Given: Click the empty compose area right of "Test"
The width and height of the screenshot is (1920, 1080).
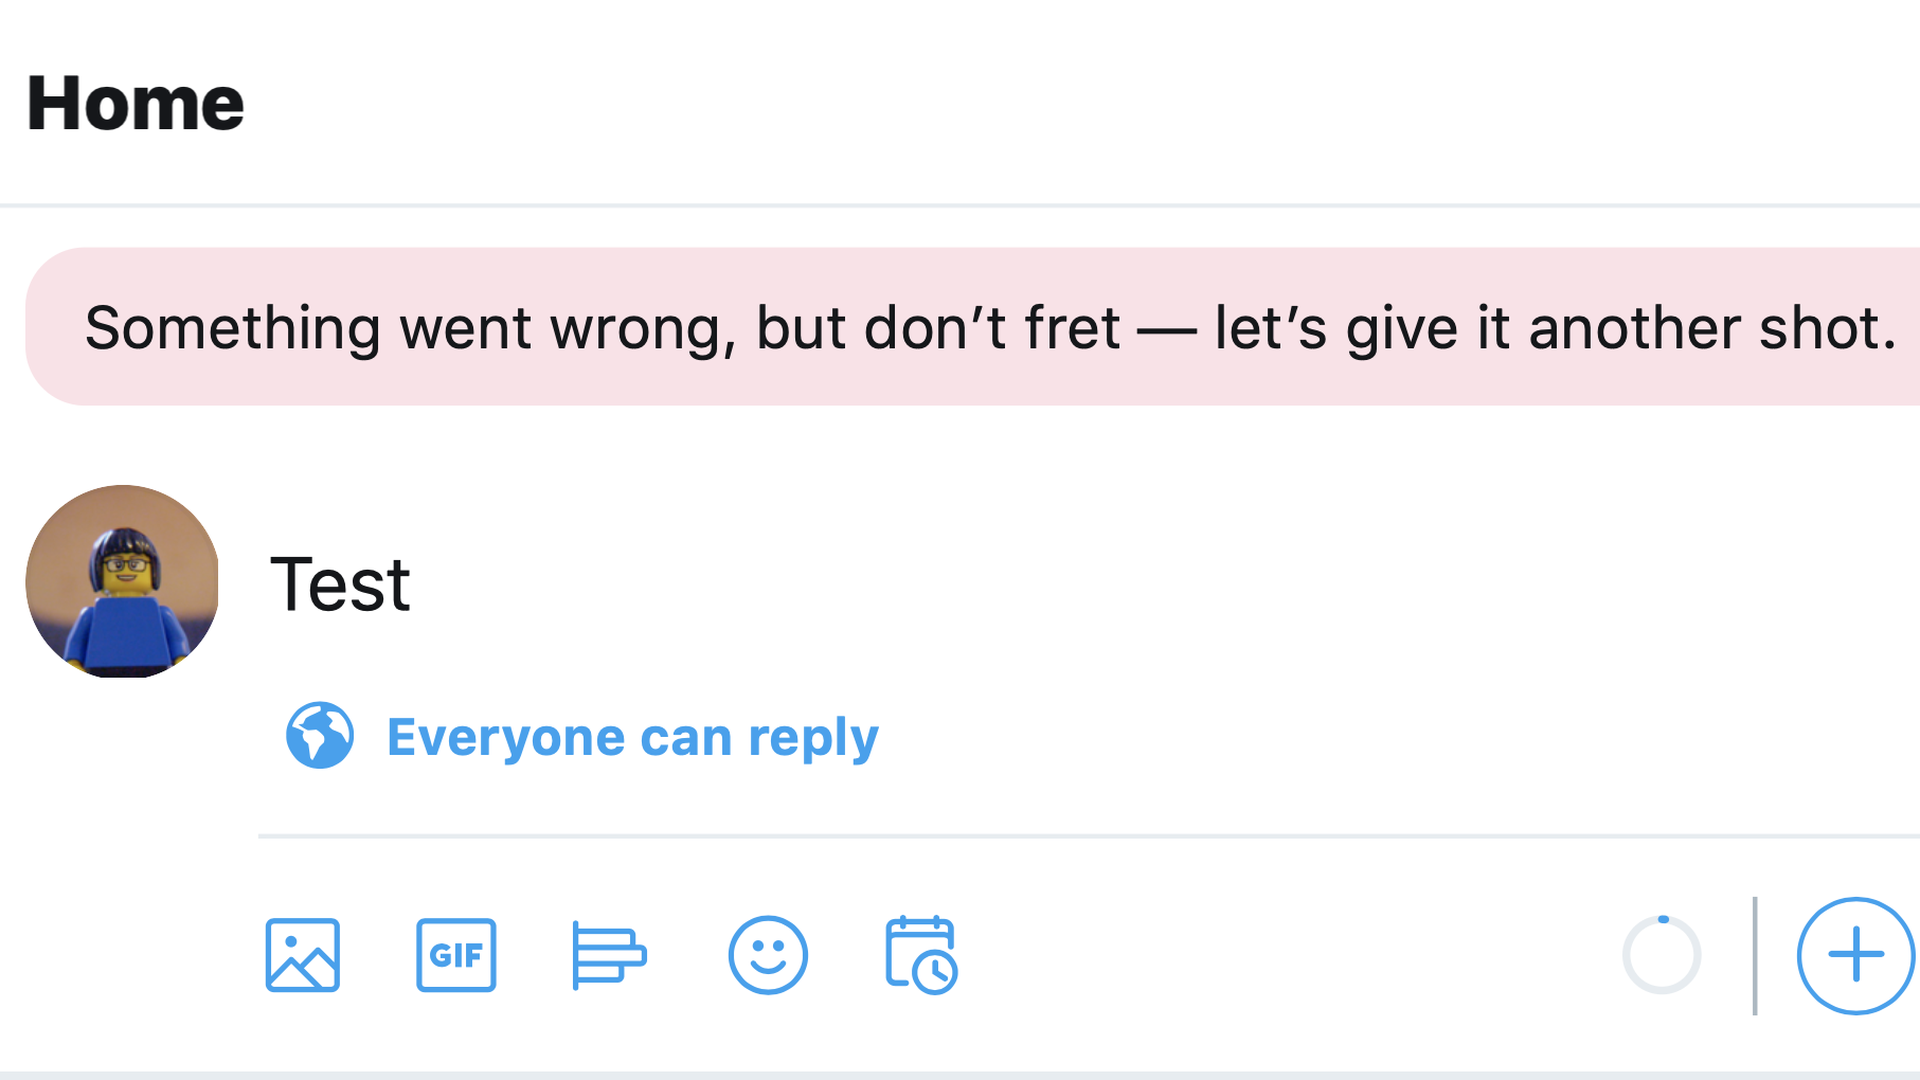Looking at the screenshot, I should pyautogui.click(x=1100, y=585).
